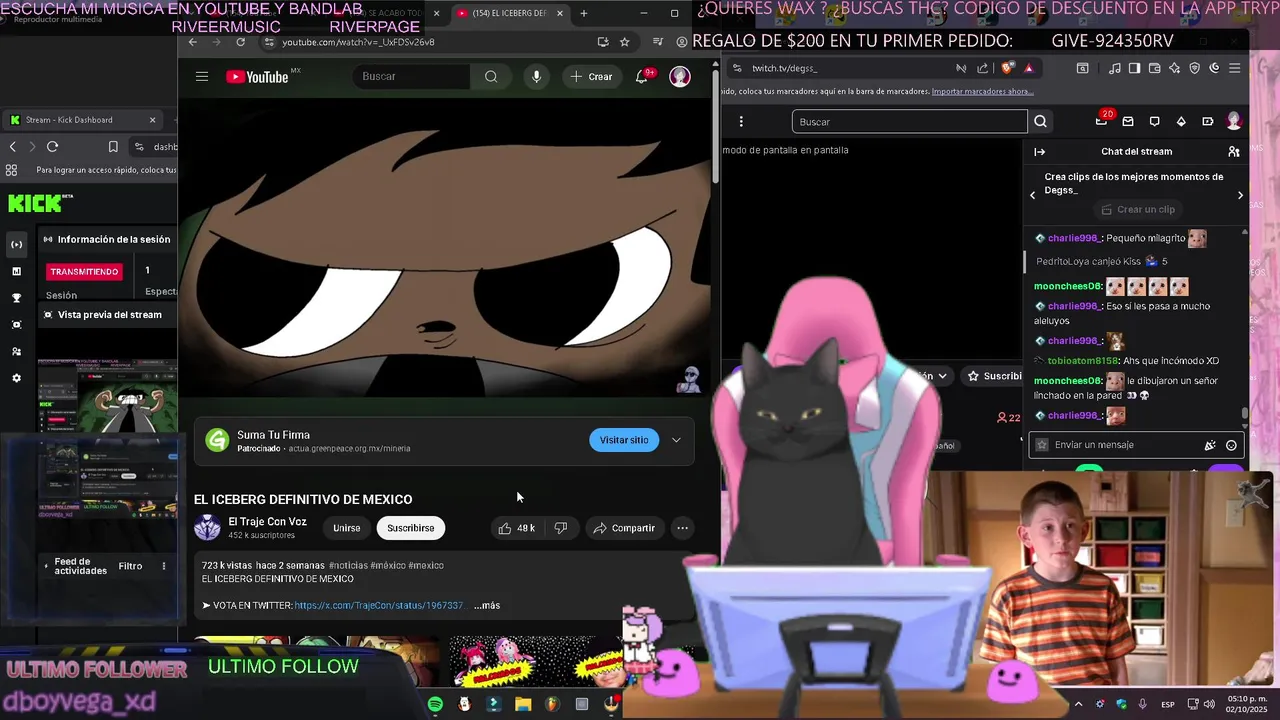Go to the previous Twitch chat banner arrow

coord(1033,195)
